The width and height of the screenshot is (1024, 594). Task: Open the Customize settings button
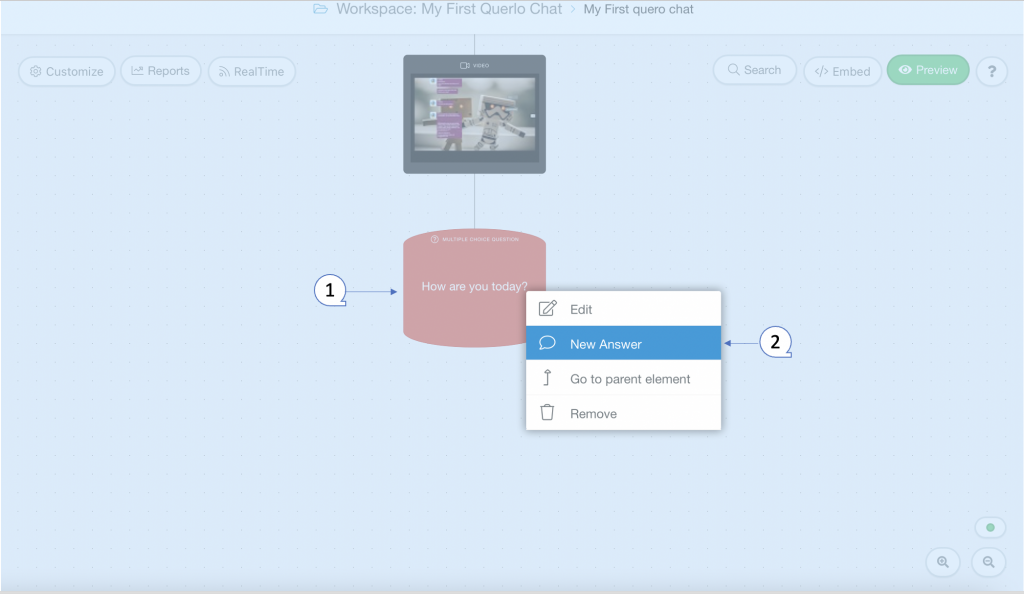67,71
